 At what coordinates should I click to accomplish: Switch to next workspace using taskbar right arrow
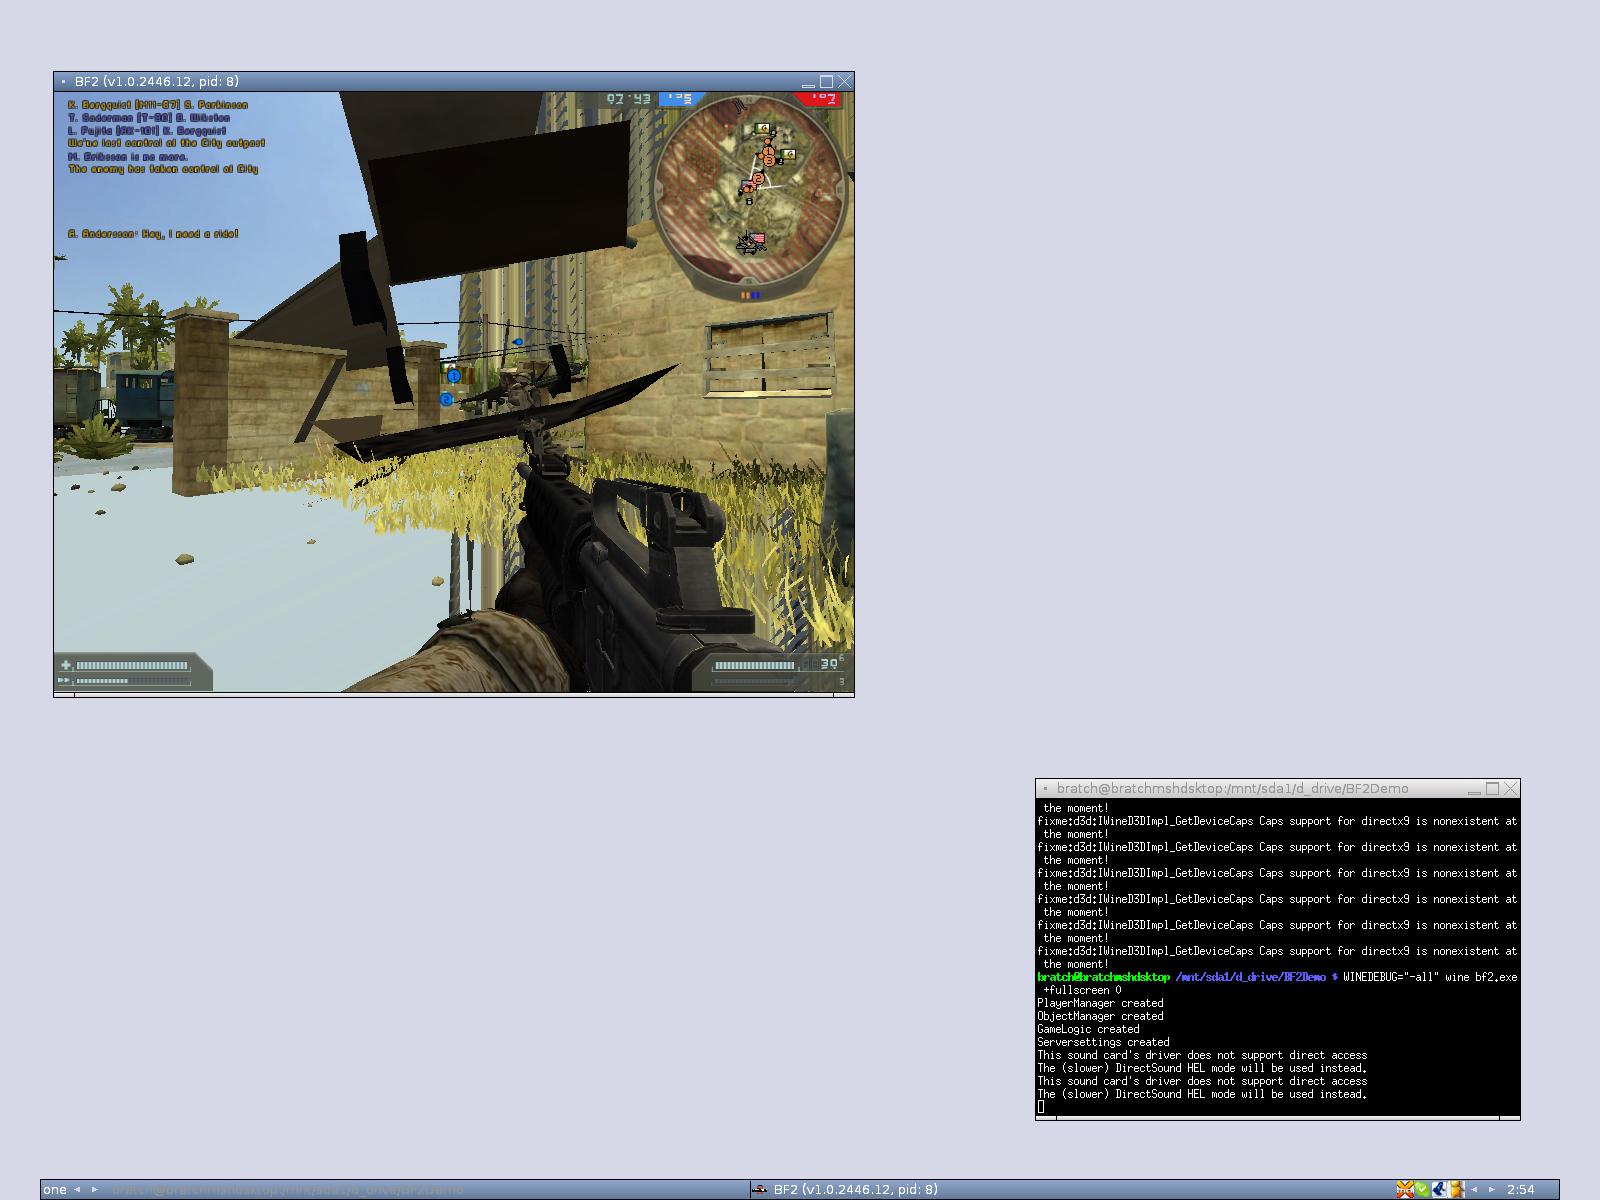(x=95, y=1189)
